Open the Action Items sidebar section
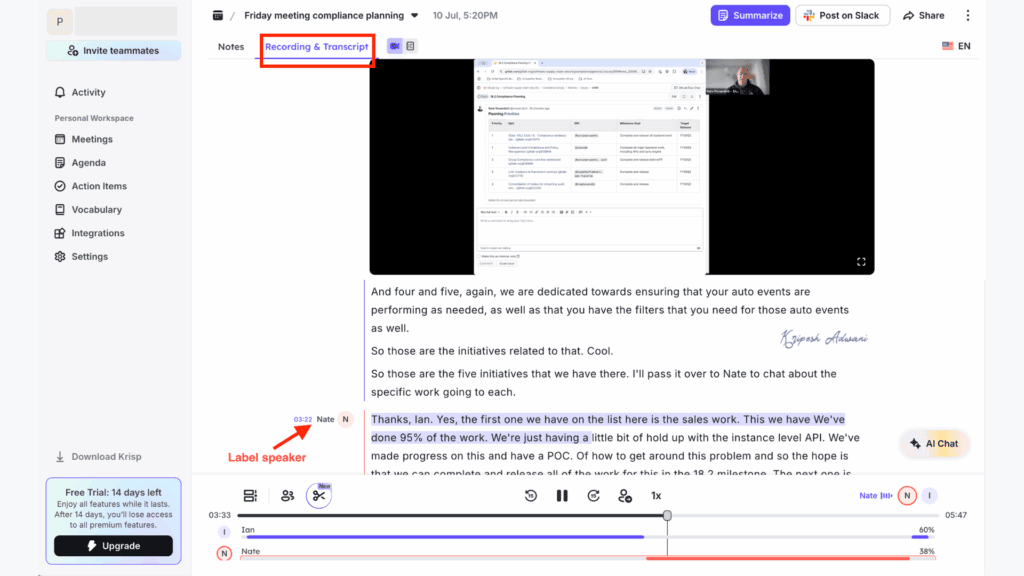 [x=100, y=185]
